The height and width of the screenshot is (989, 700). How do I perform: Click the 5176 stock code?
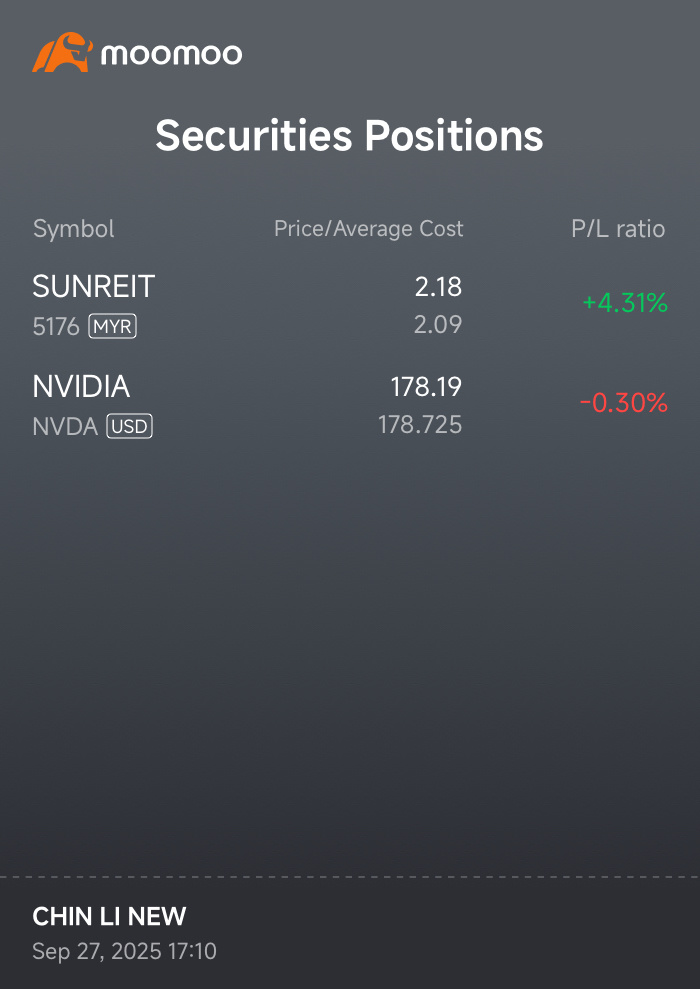point(56,326)
